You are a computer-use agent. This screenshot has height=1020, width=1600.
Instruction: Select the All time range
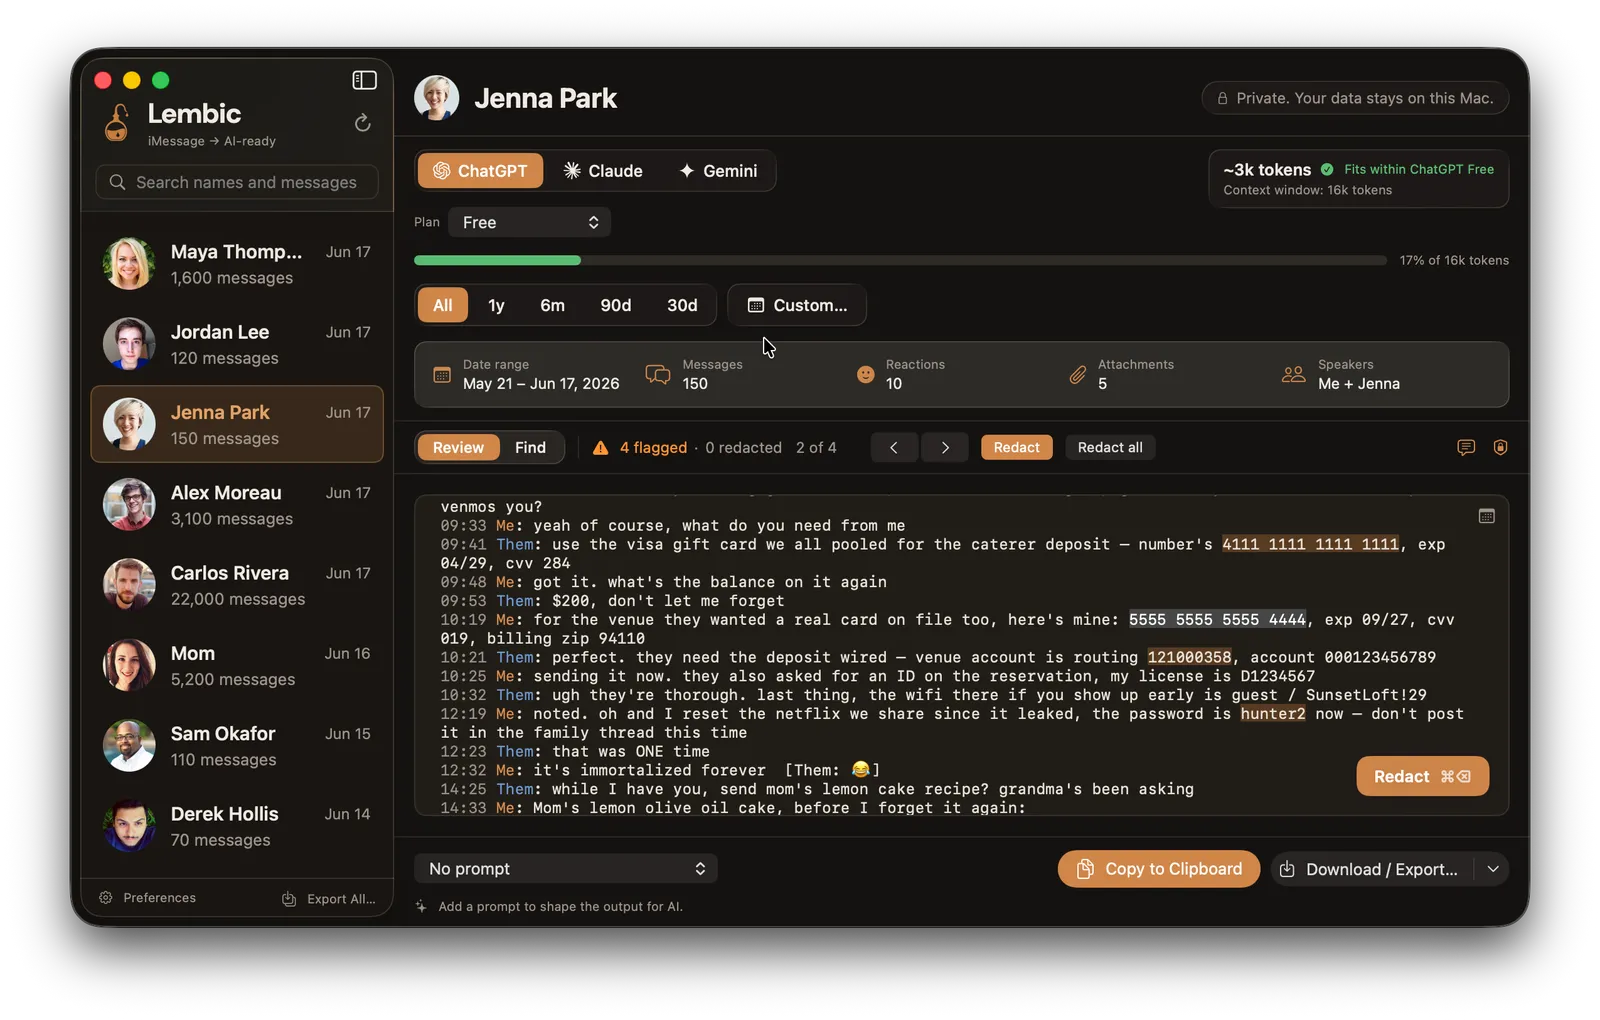click(443, 305)
